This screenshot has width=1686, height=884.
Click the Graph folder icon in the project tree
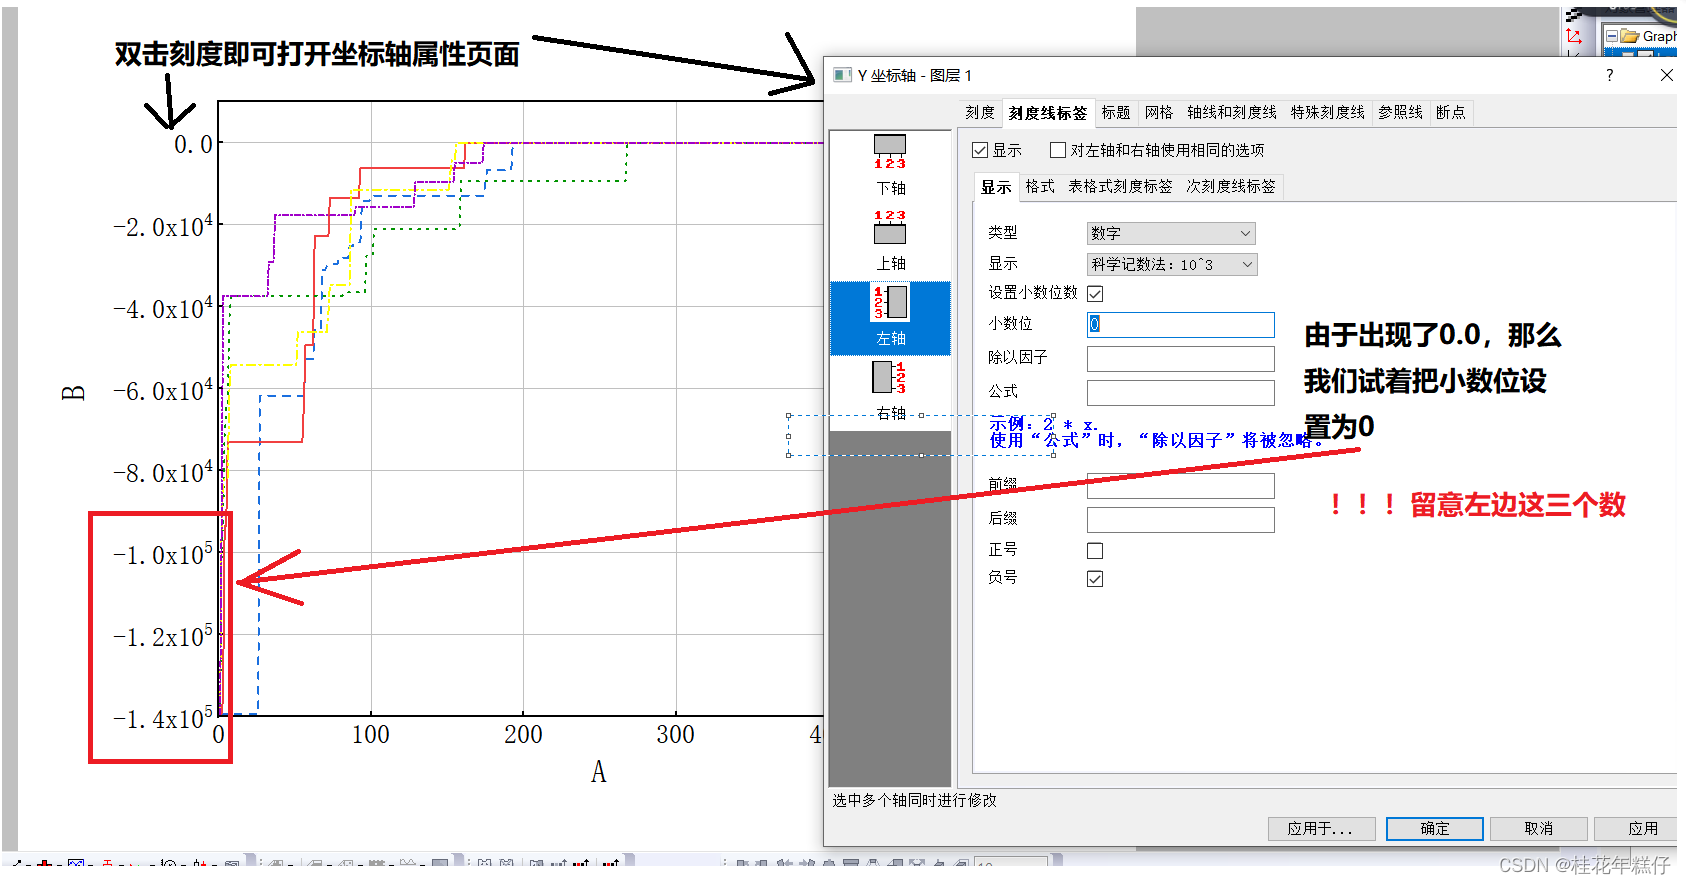tap(1630, 36)
